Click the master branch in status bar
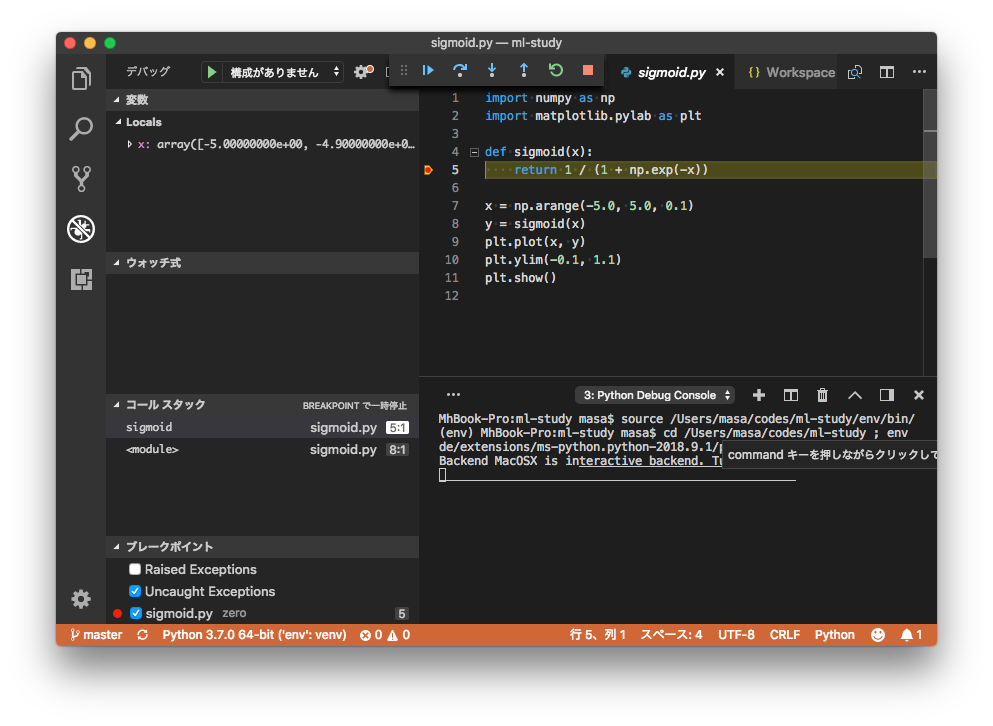This screenshot has width=993, height=726. (96, 635)
